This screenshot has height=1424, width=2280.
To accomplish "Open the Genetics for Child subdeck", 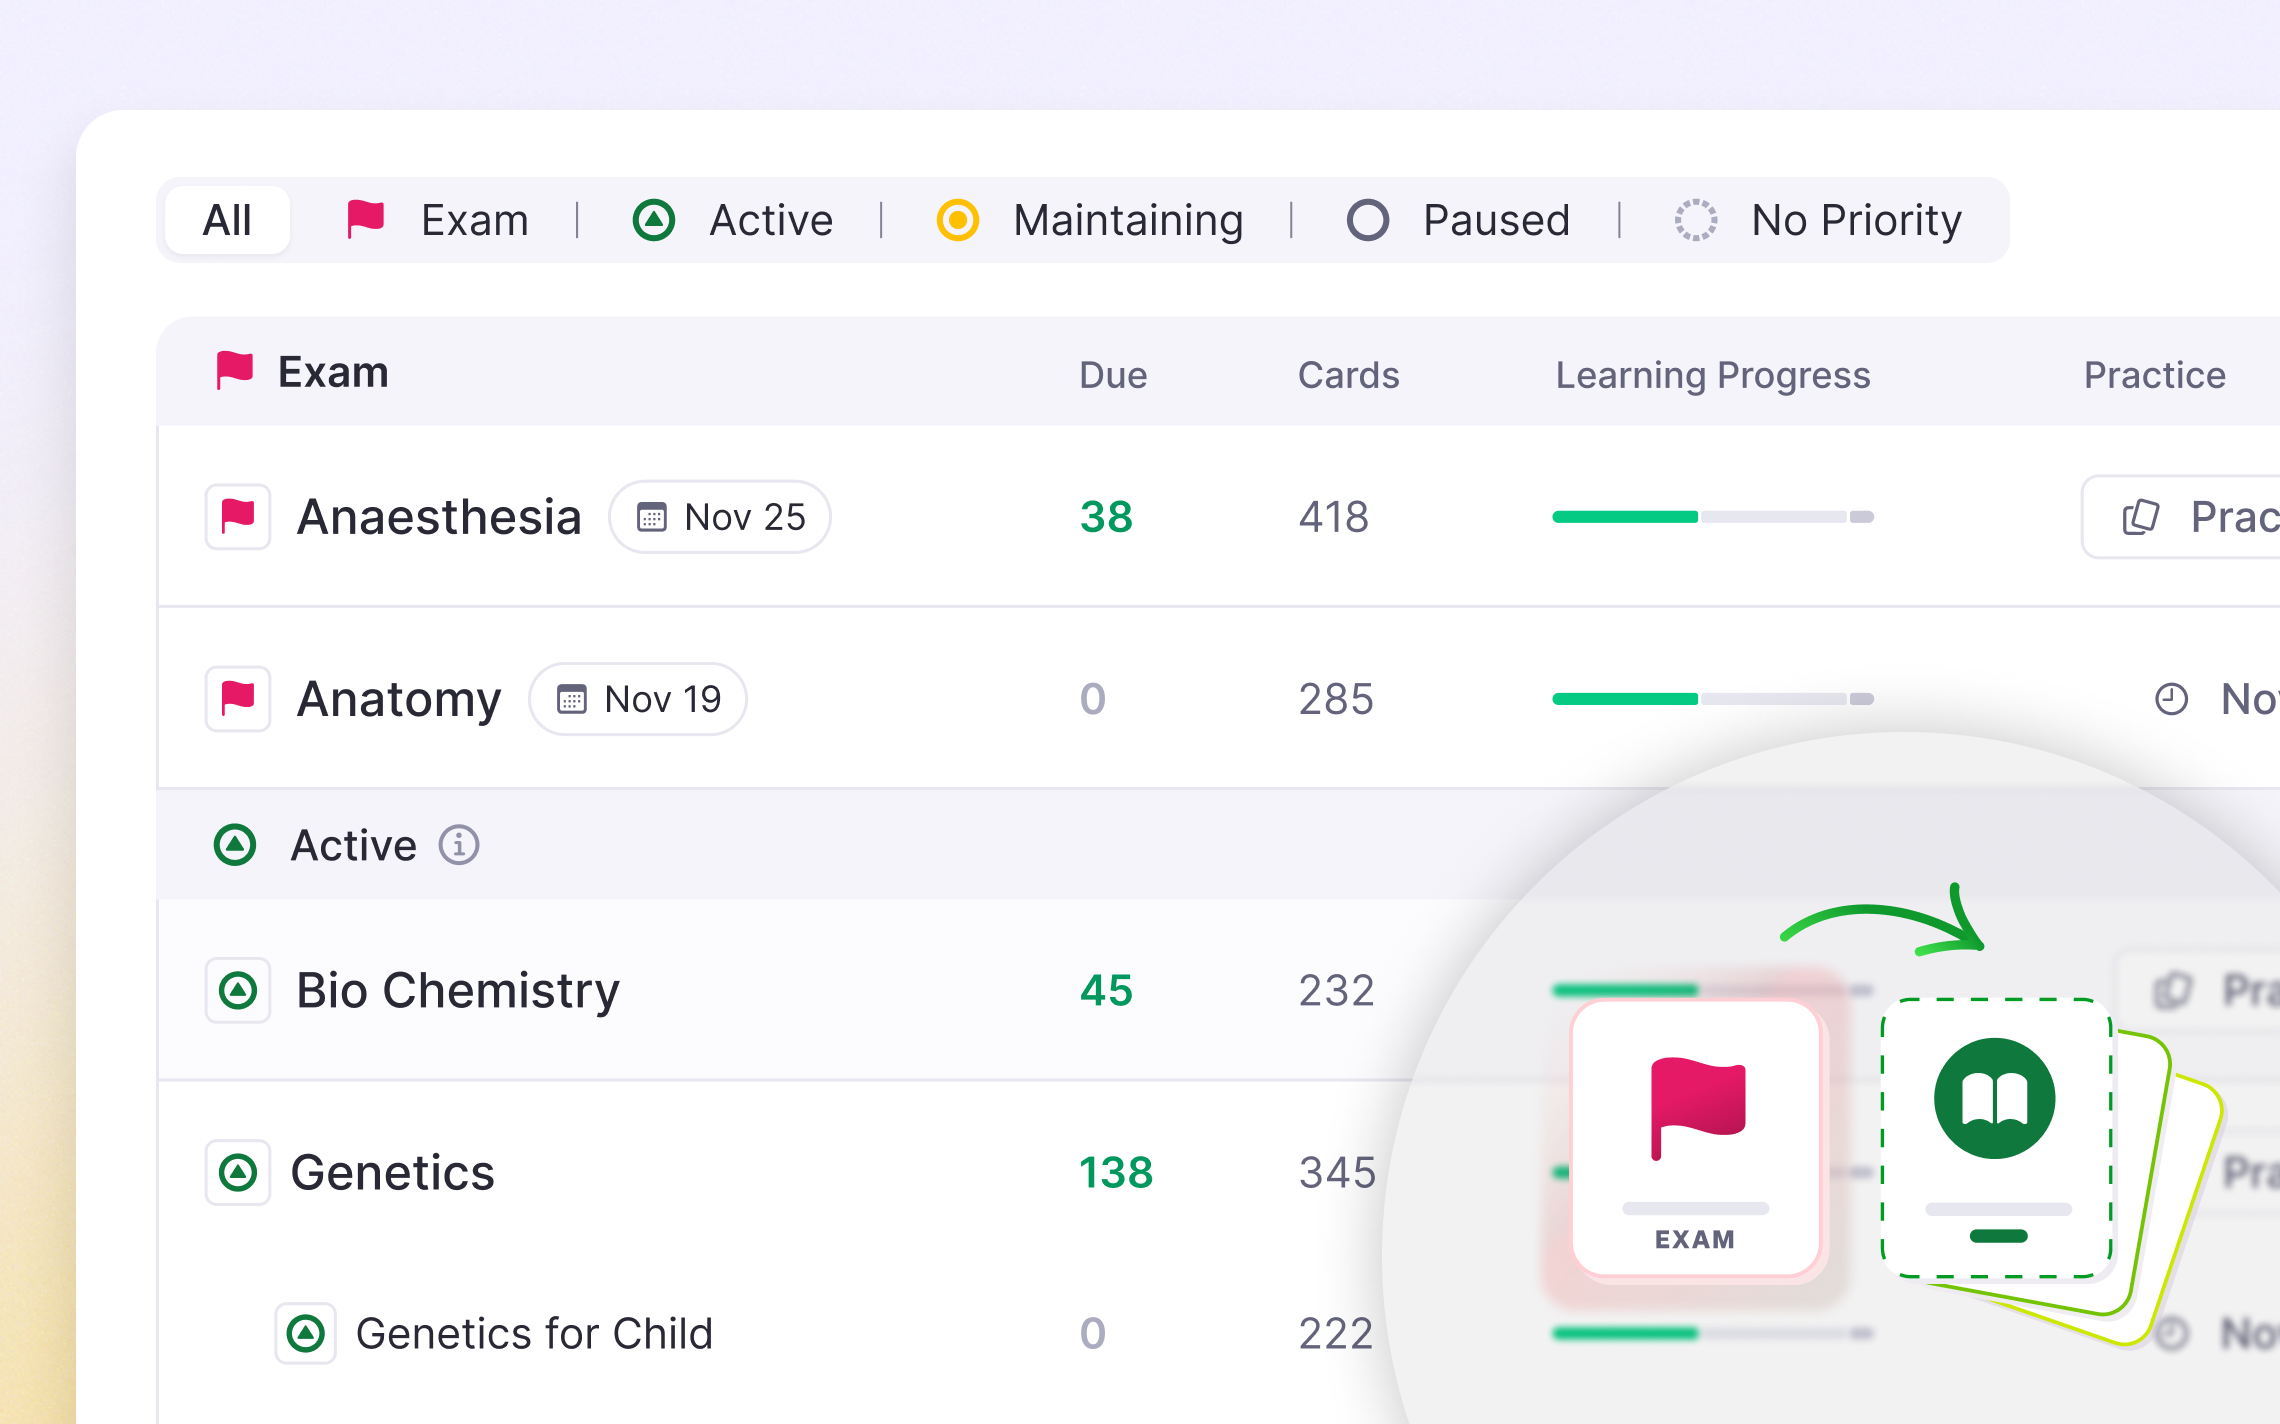I will tap(535, 1332).
